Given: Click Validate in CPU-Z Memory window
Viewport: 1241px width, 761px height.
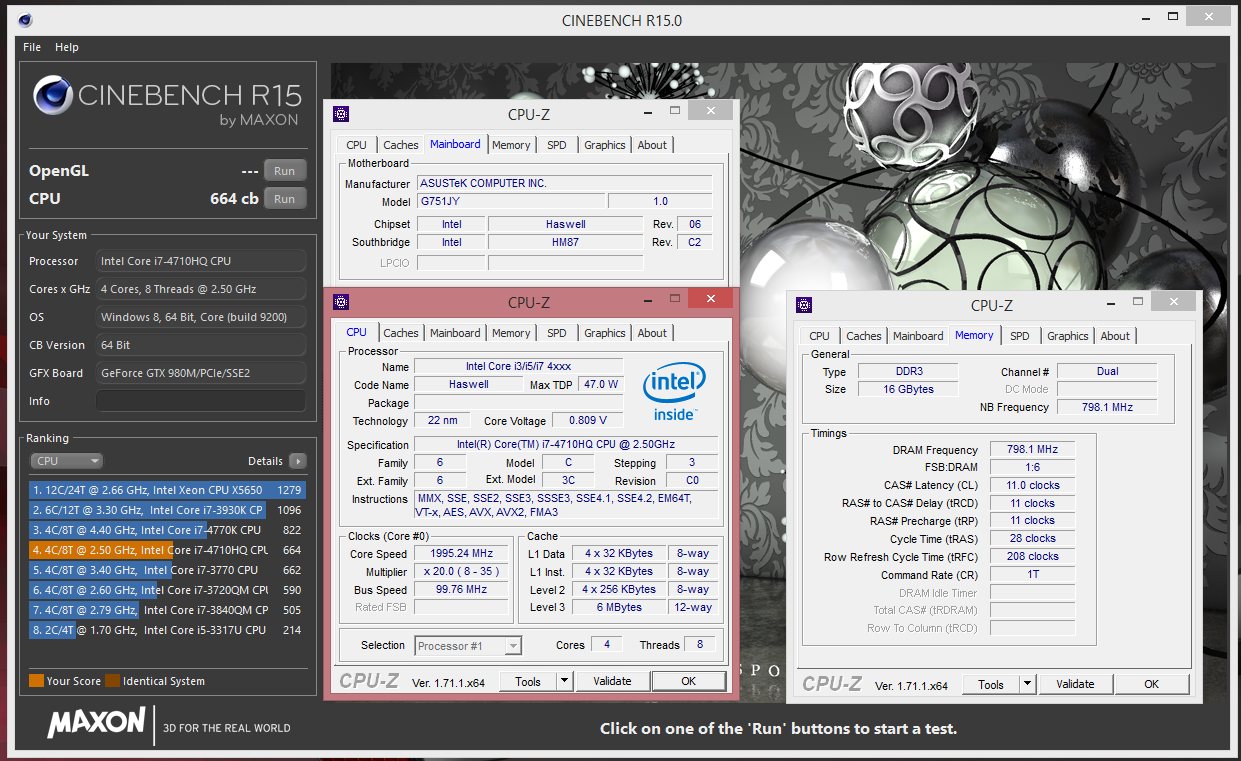Looking at the screenshot, I should click(1075, 684).
